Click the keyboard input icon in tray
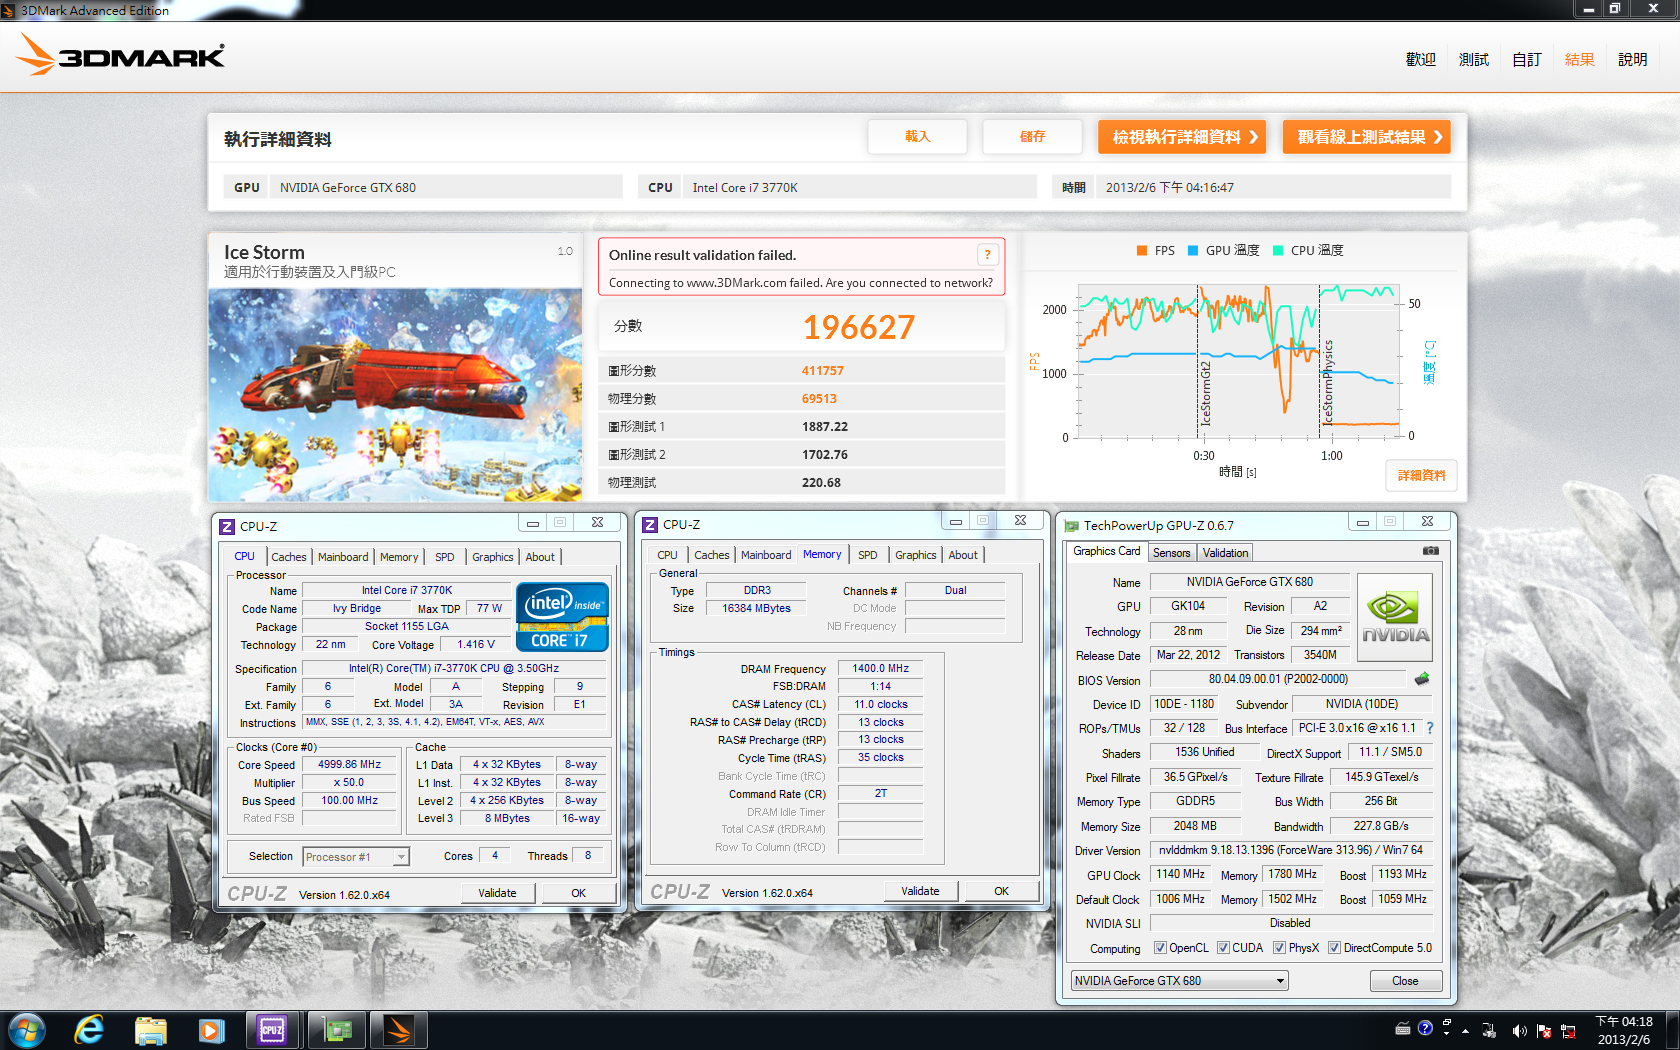Image resolution: width=1680 pixels, height=1050 pixels. [1403, 1028]
